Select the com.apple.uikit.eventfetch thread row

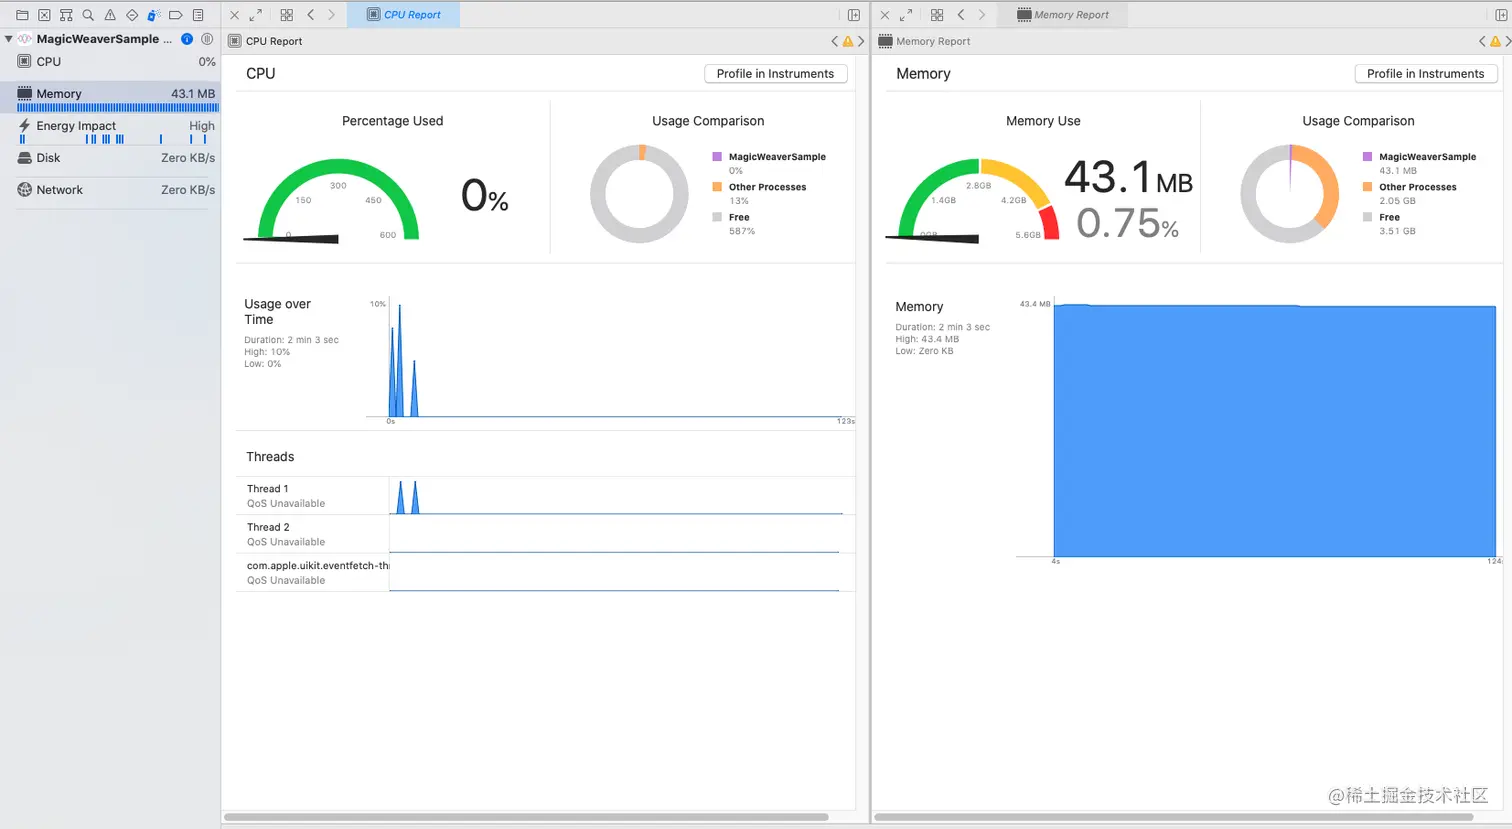coord(545,573)
